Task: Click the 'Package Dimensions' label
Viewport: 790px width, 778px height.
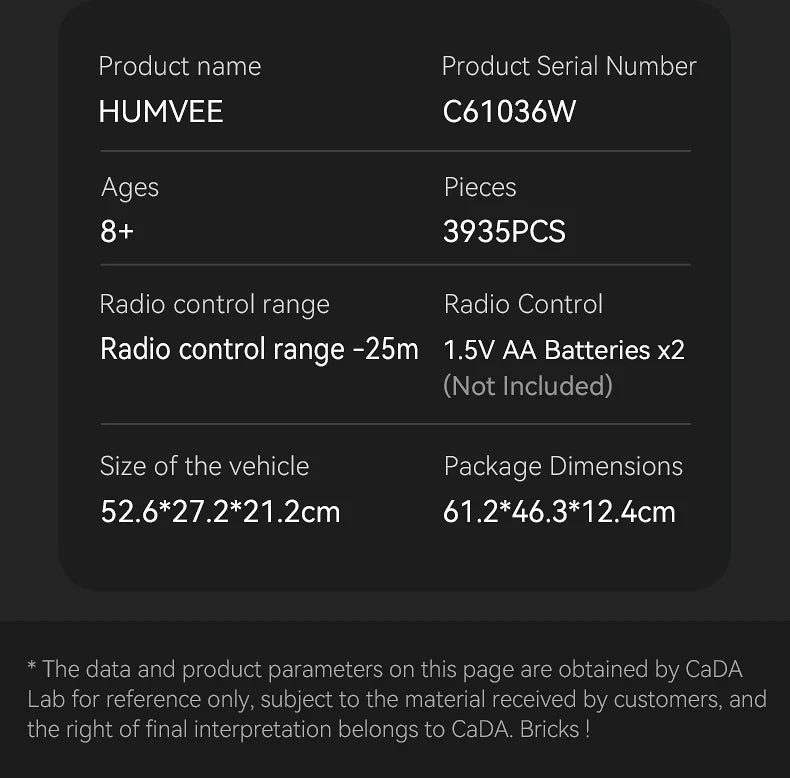Action: 563,466
